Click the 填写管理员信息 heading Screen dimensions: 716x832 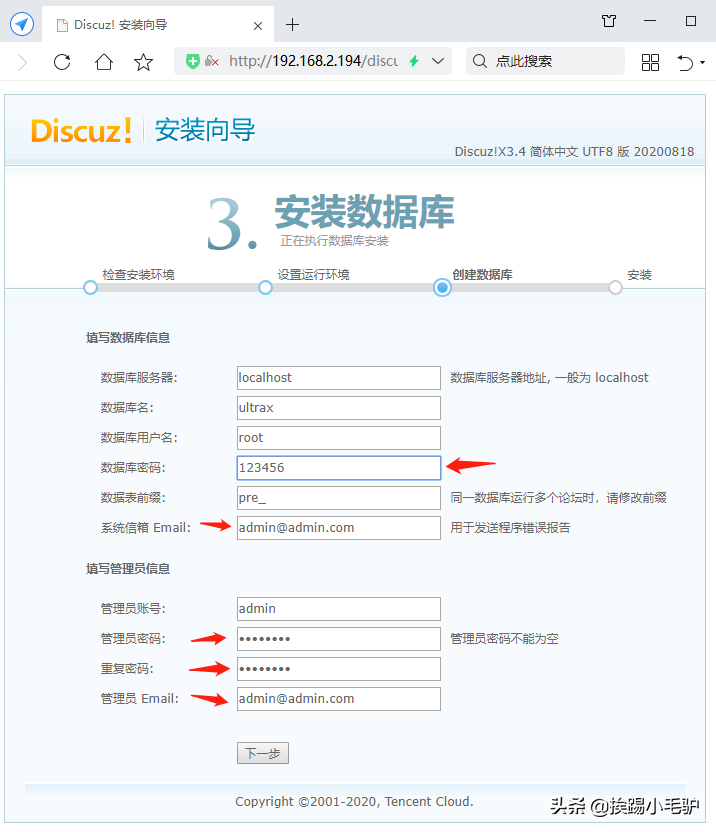pos(128,569)
